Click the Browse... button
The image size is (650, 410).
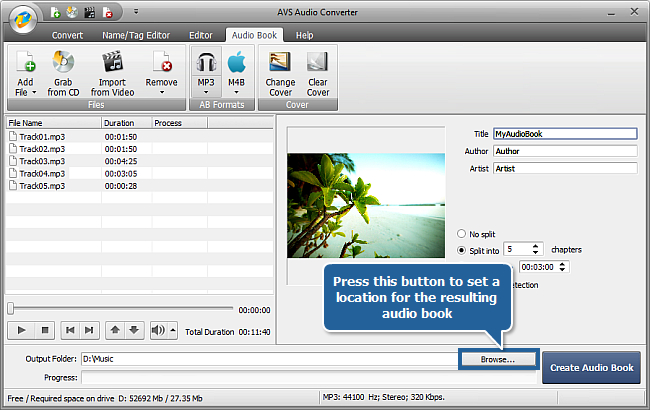point(498,359)
